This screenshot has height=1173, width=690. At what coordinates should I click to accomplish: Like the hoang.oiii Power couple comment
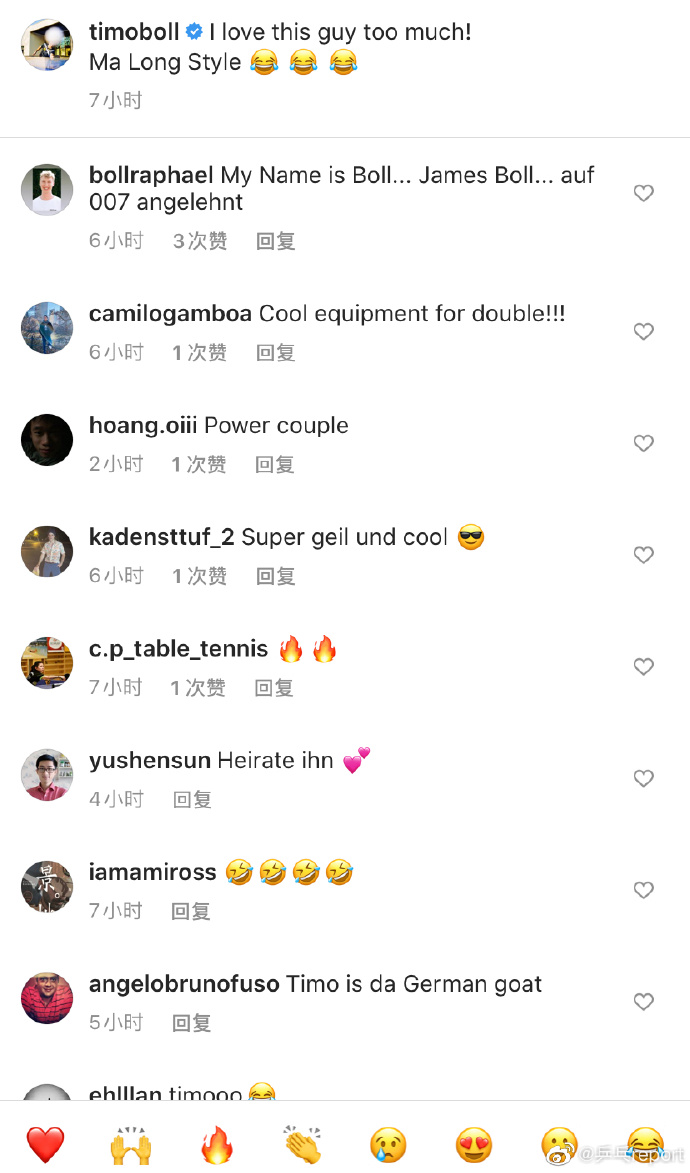(x=644, y=443)
